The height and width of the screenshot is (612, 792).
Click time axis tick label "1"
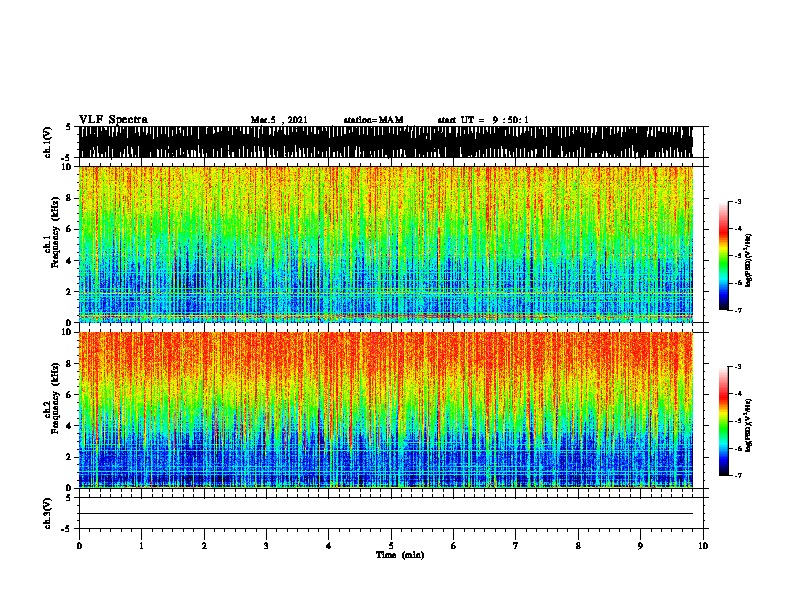(x=141, y=546)
